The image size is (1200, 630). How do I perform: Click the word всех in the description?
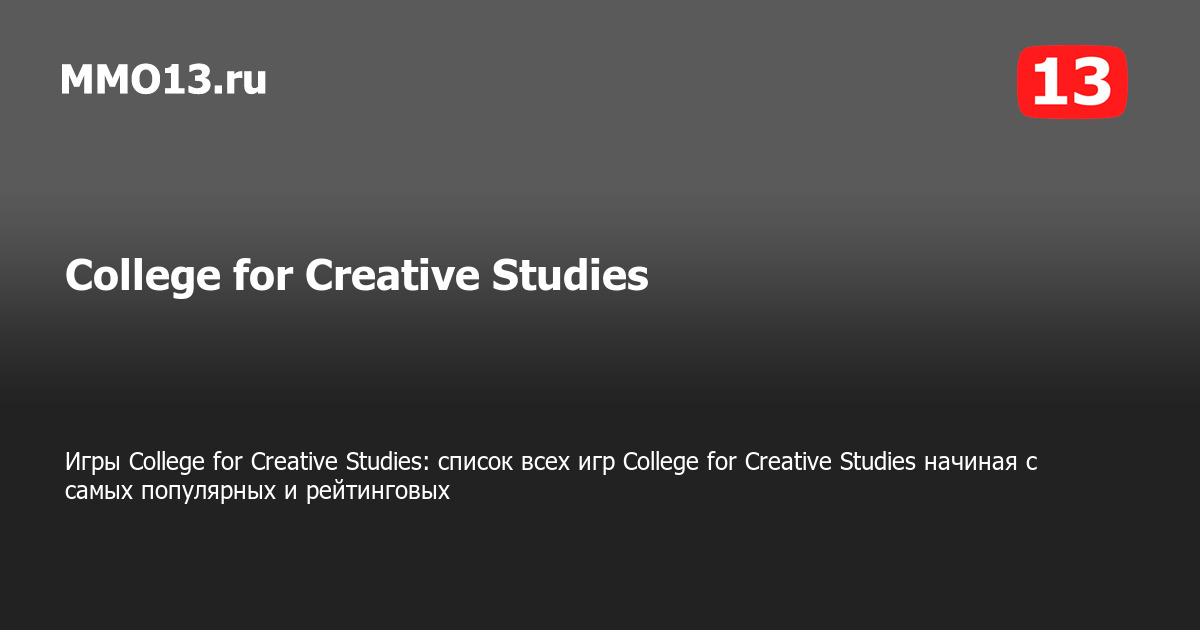(559, 462)
